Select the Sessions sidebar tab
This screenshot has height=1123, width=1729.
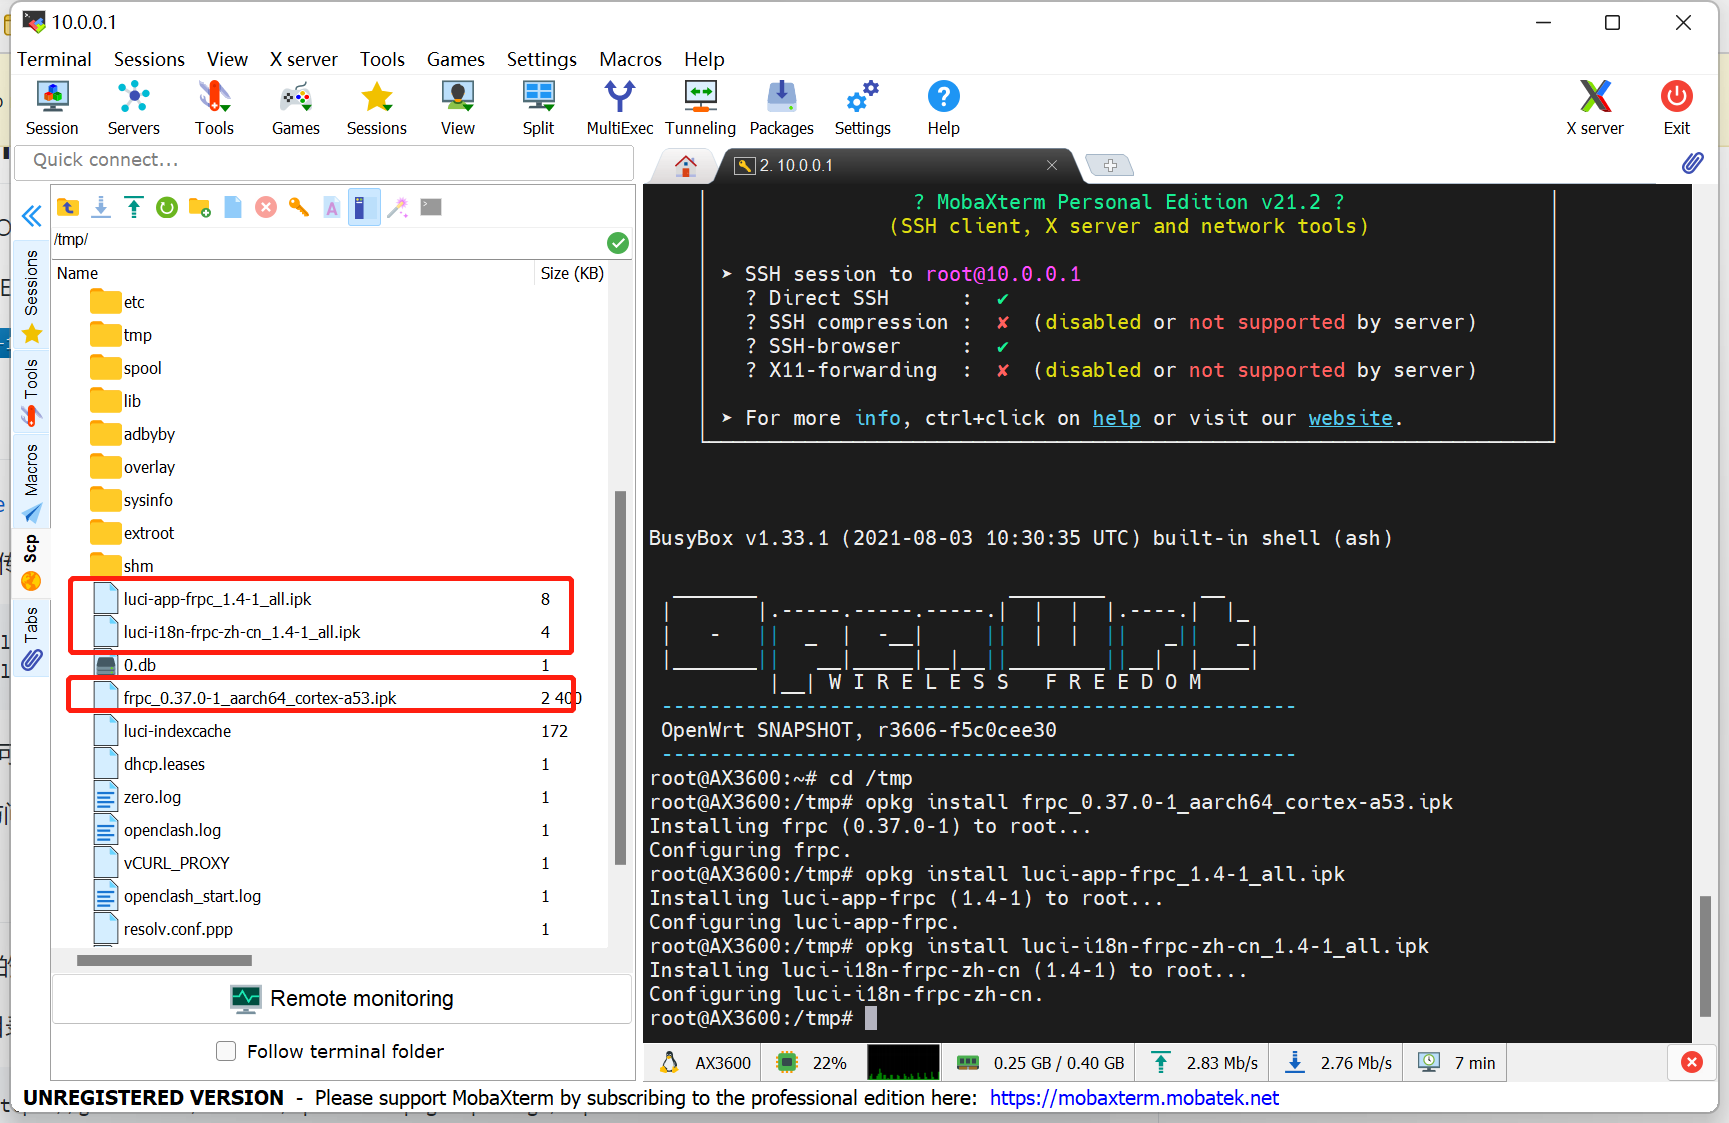pos(31,295)
